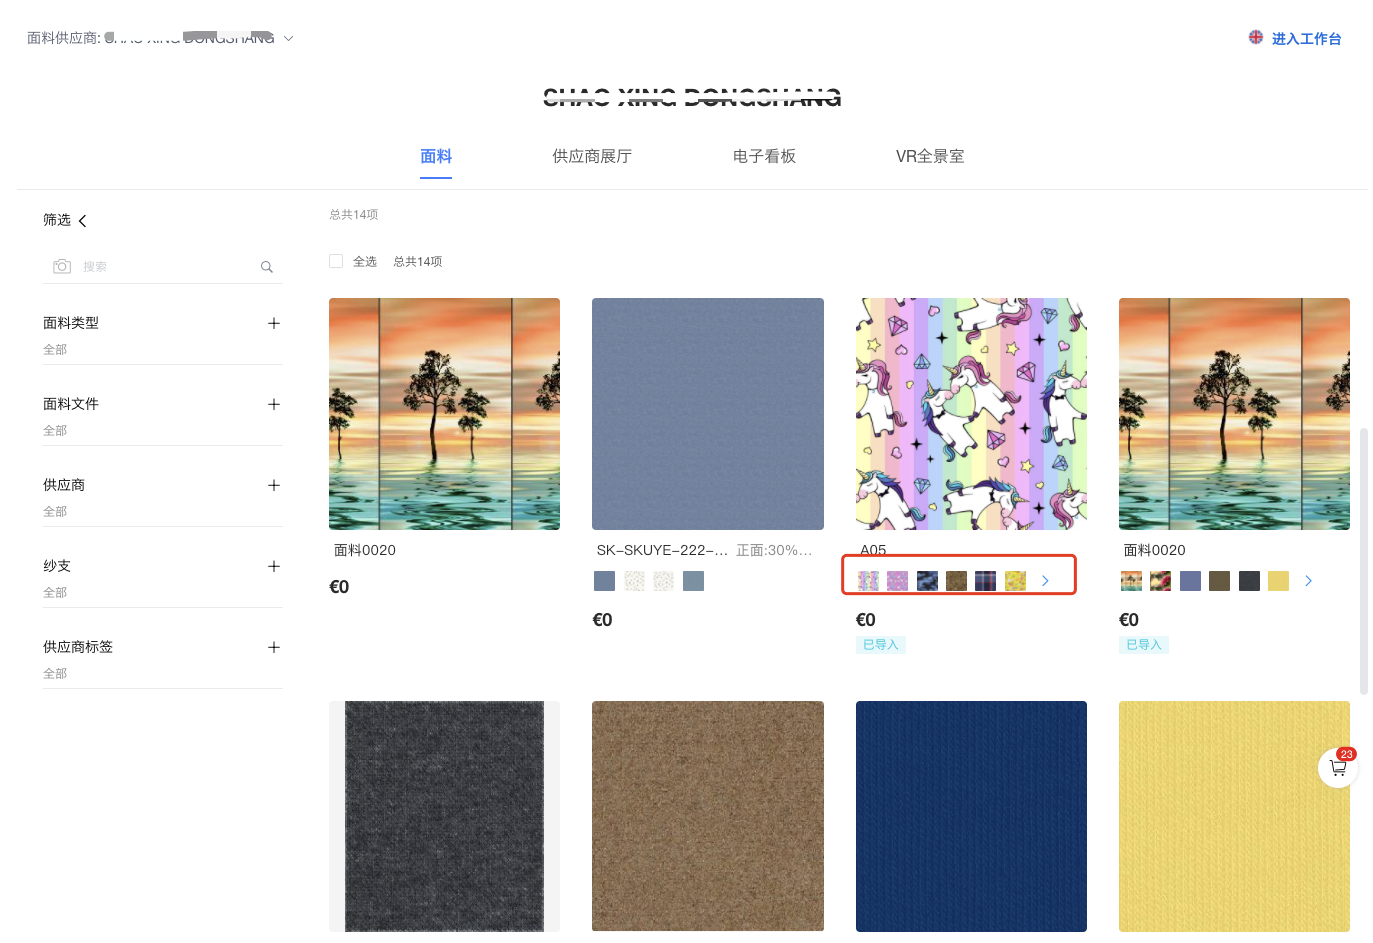Click the 进入工作台 link
1373x943 pixels.
1306,39
